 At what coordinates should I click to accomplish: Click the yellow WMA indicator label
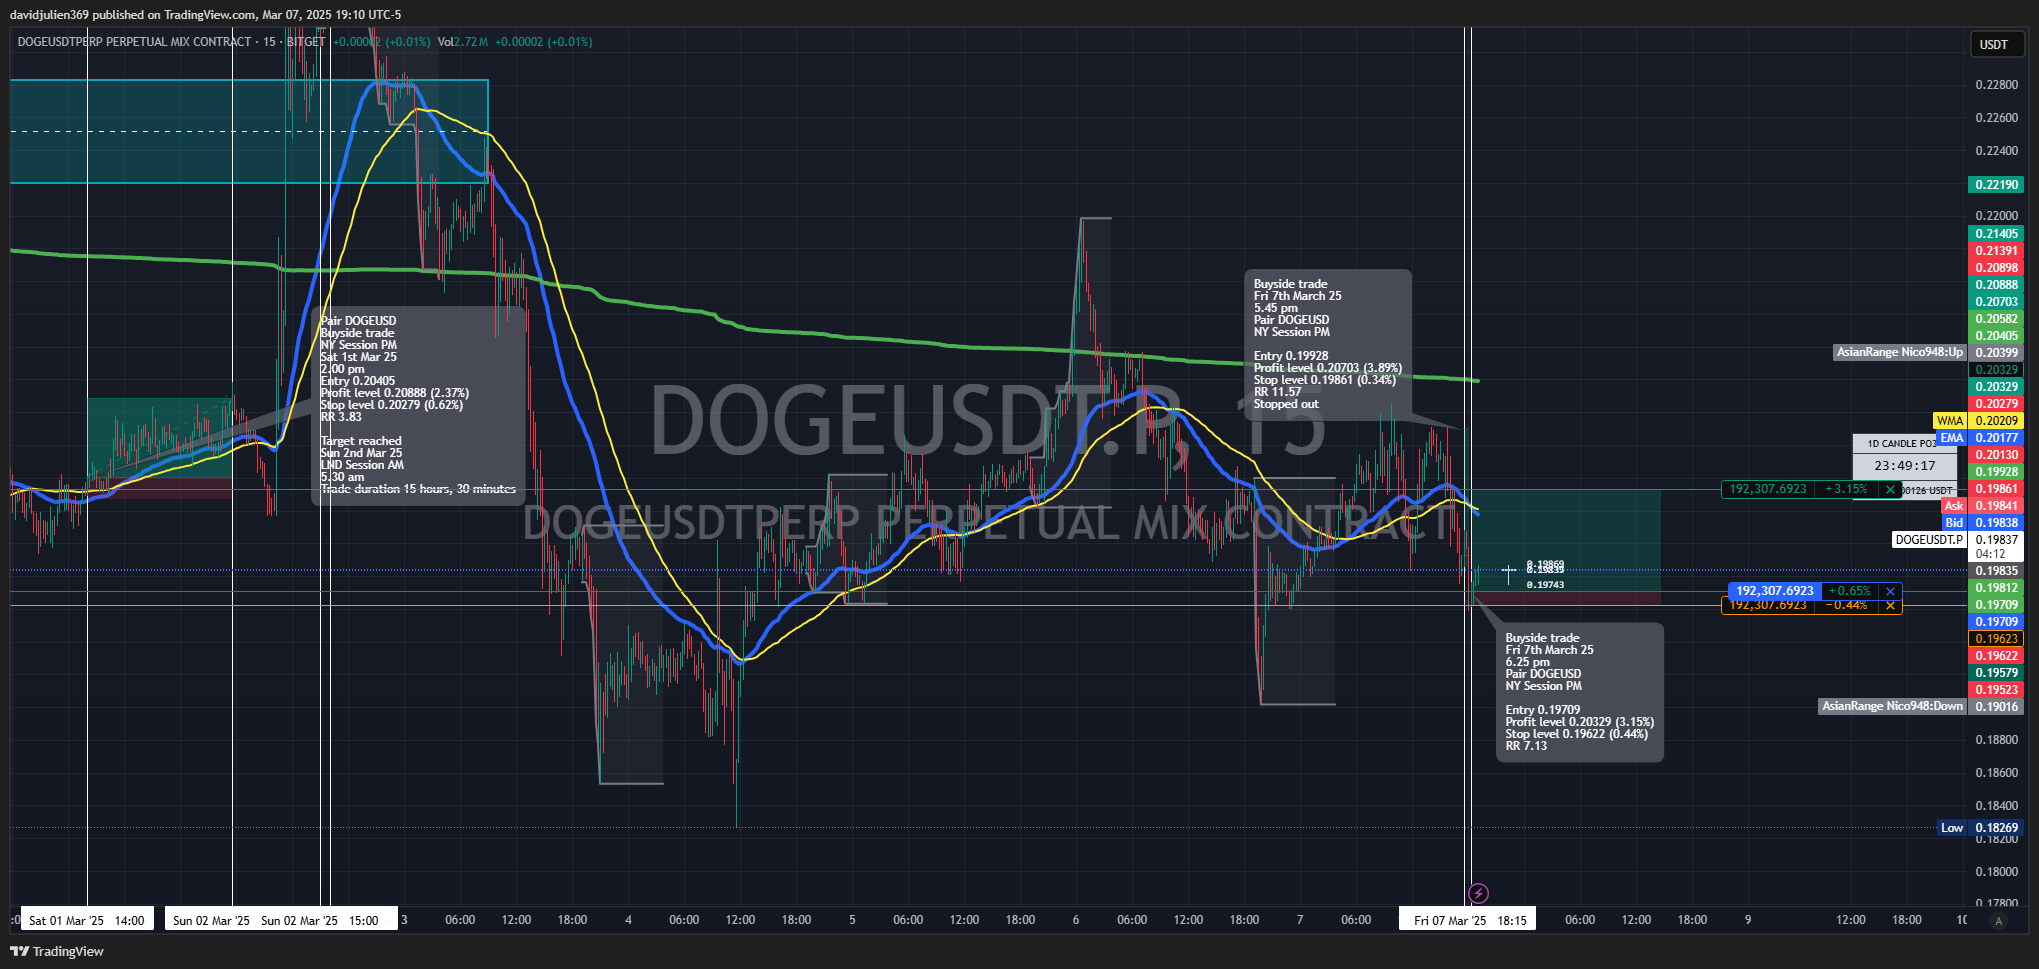(1950, 421)
